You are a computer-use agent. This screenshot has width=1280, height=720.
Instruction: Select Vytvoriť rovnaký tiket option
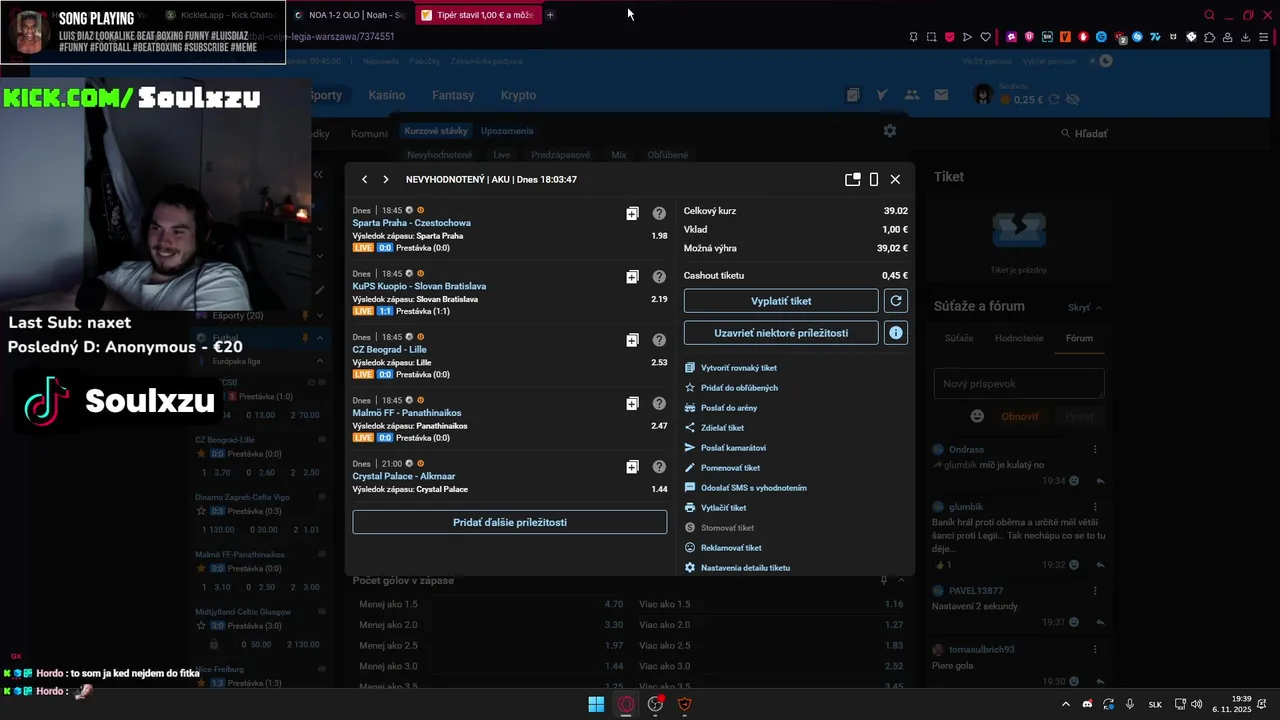coord(731,368)
